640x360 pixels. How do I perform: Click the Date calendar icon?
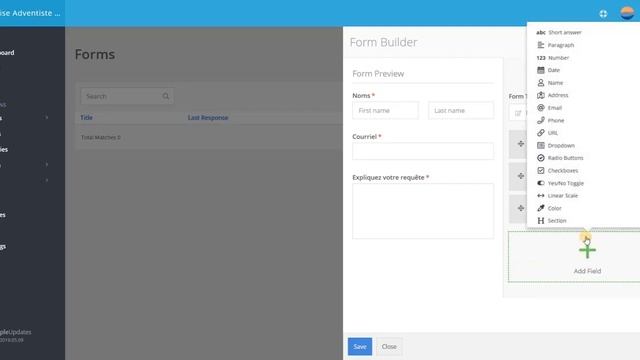(x=541, y=70)
